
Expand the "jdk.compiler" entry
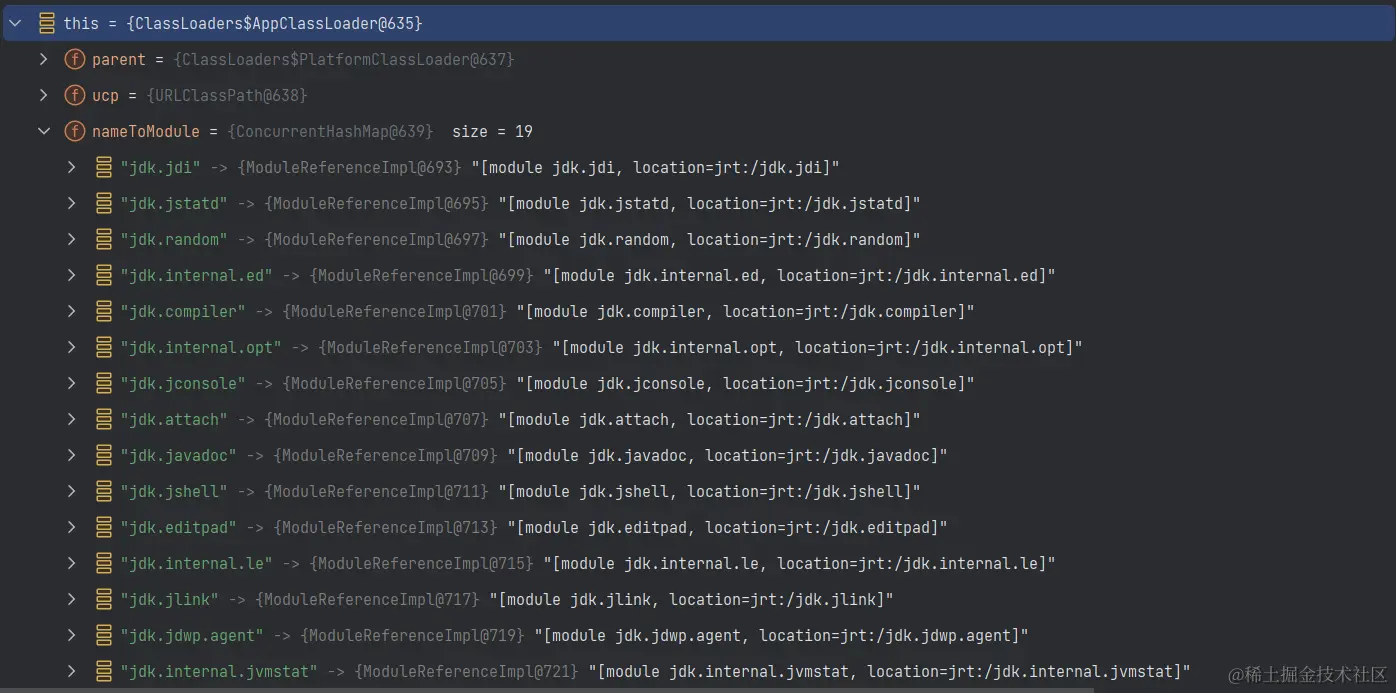71,311
